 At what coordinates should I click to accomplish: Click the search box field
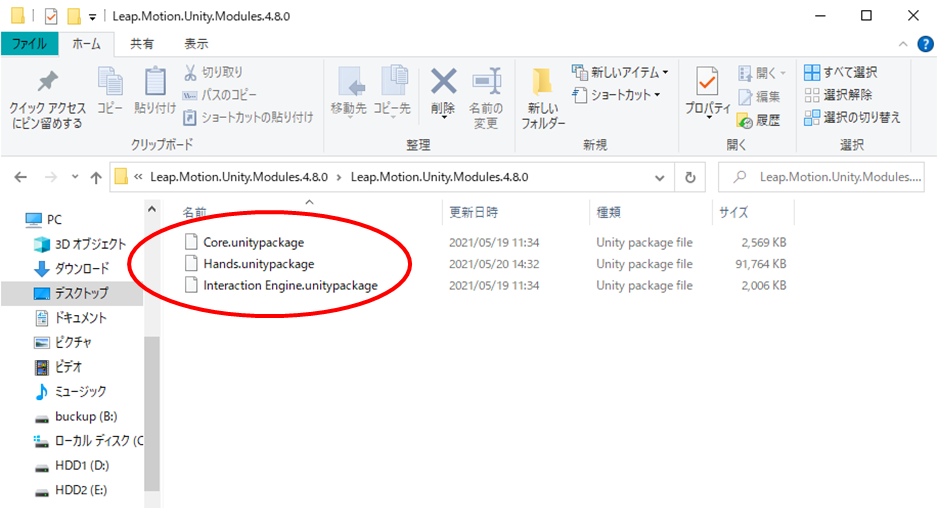coord(821,177)
